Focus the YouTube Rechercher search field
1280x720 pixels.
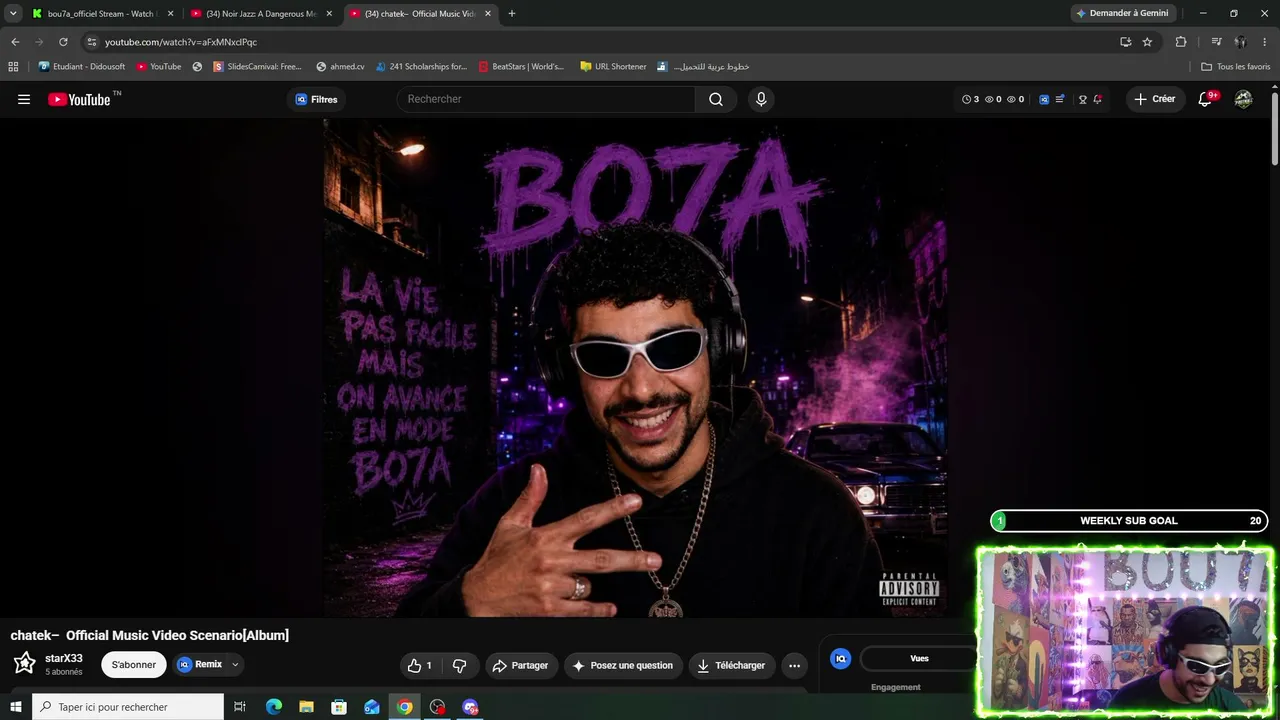546,99
